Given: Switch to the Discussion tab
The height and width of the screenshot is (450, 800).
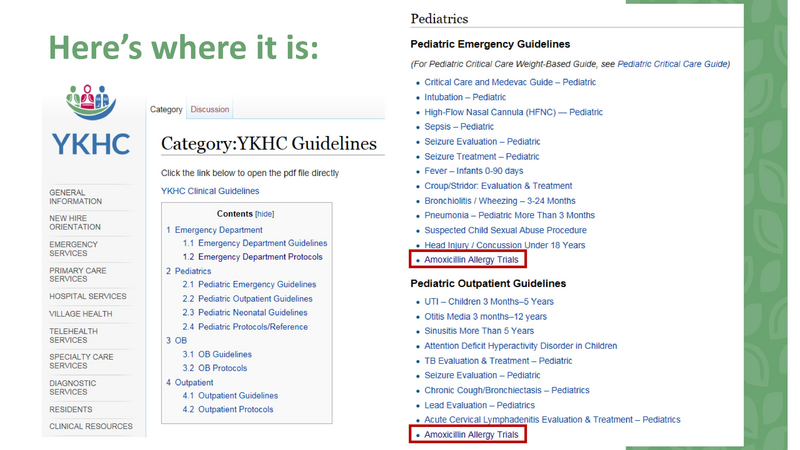Looking at the screenshot, I should tap(210, 110).
